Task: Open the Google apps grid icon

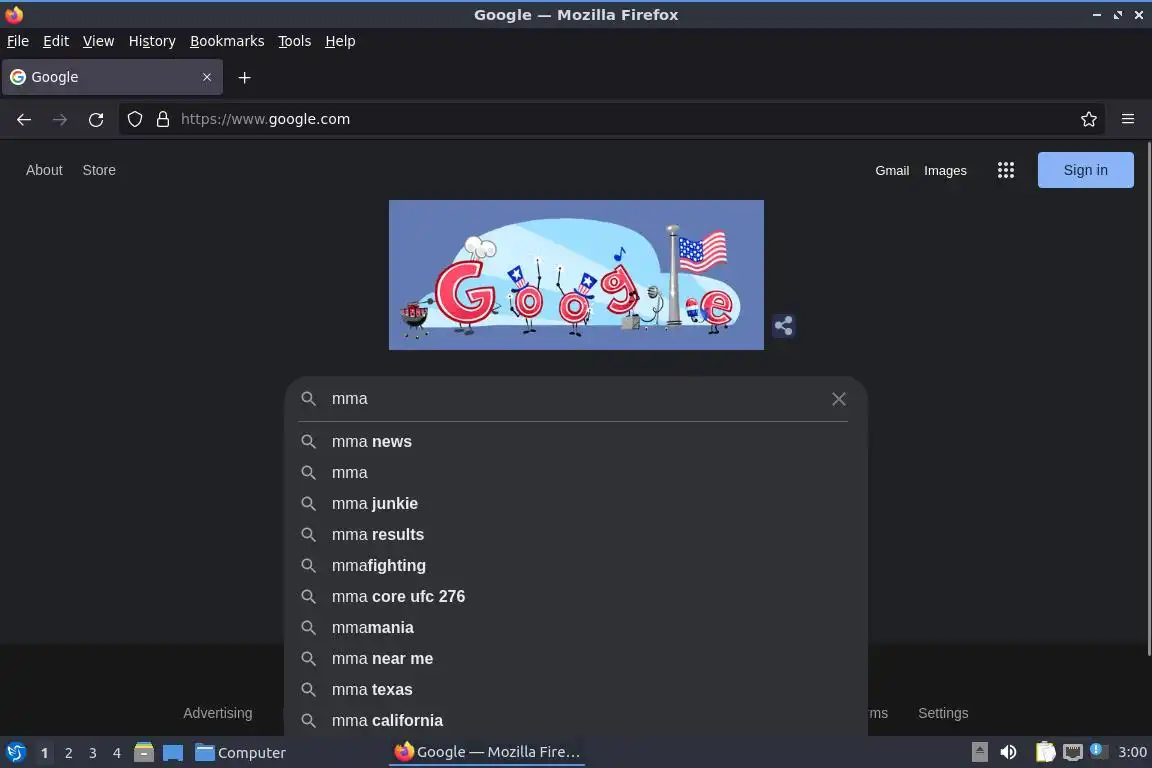Action: click(1006, 171)
